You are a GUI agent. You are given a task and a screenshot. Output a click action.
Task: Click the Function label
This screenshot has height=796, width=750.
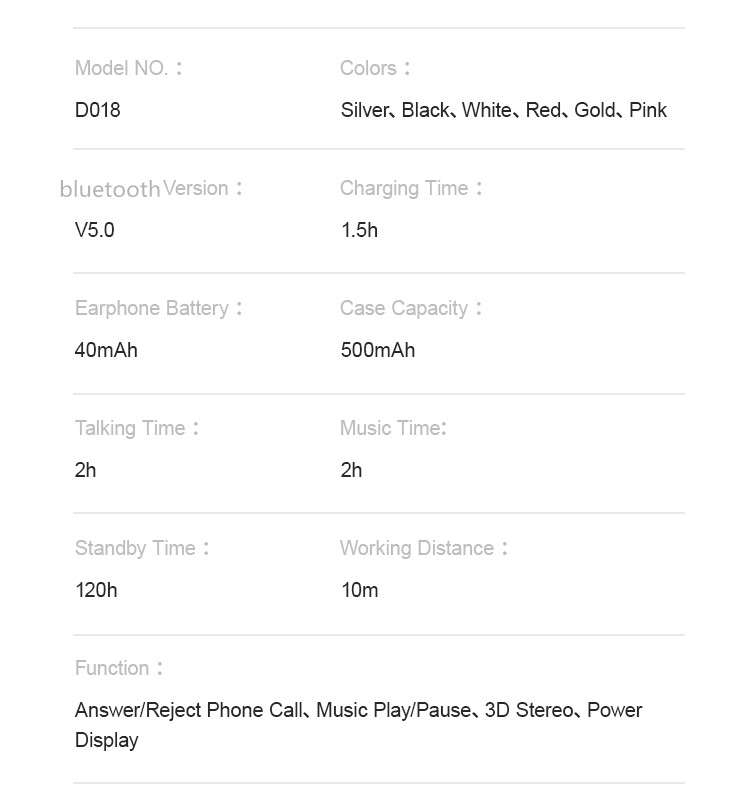tap(119, 668)
